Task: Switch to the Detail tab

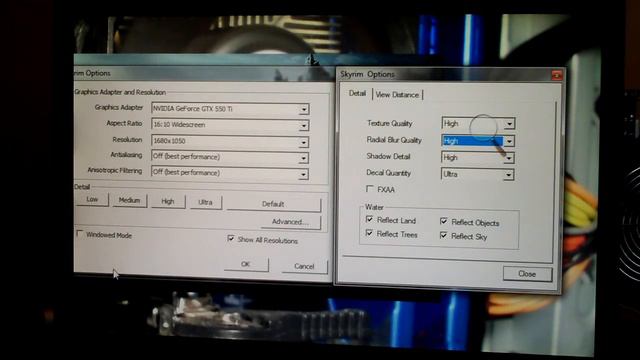Action: 357,93
